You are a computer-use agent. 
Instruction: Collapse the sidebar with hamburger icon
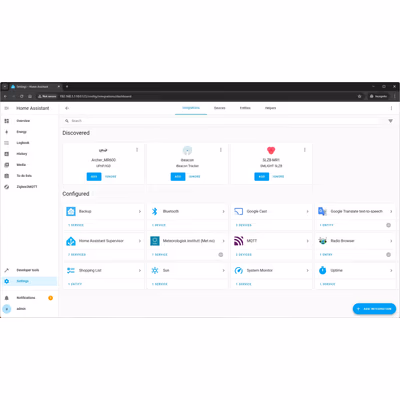click(x=6, y=108)
